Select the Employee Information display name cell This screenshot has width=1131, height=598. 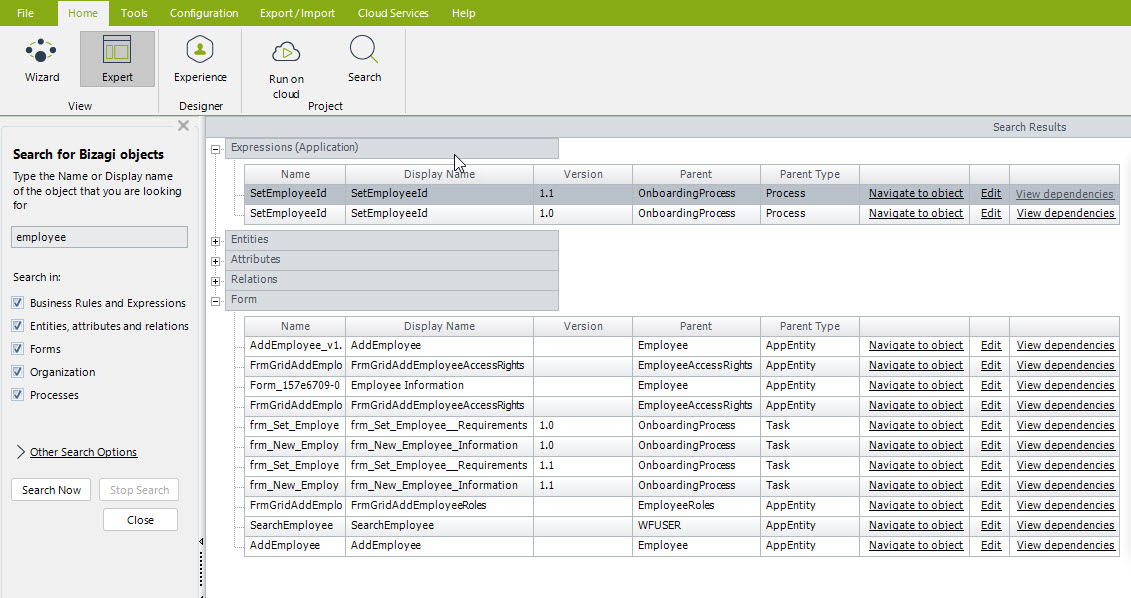point(439,385)
